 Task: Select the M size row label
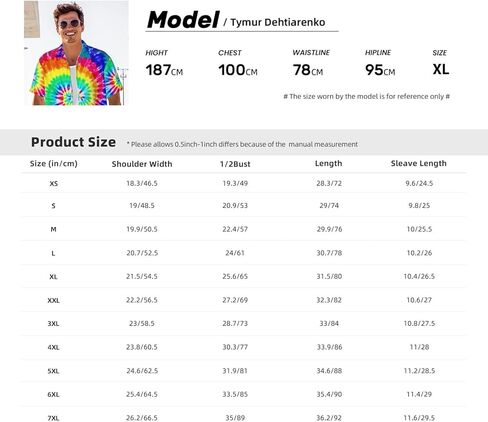(x=53, y=229)
